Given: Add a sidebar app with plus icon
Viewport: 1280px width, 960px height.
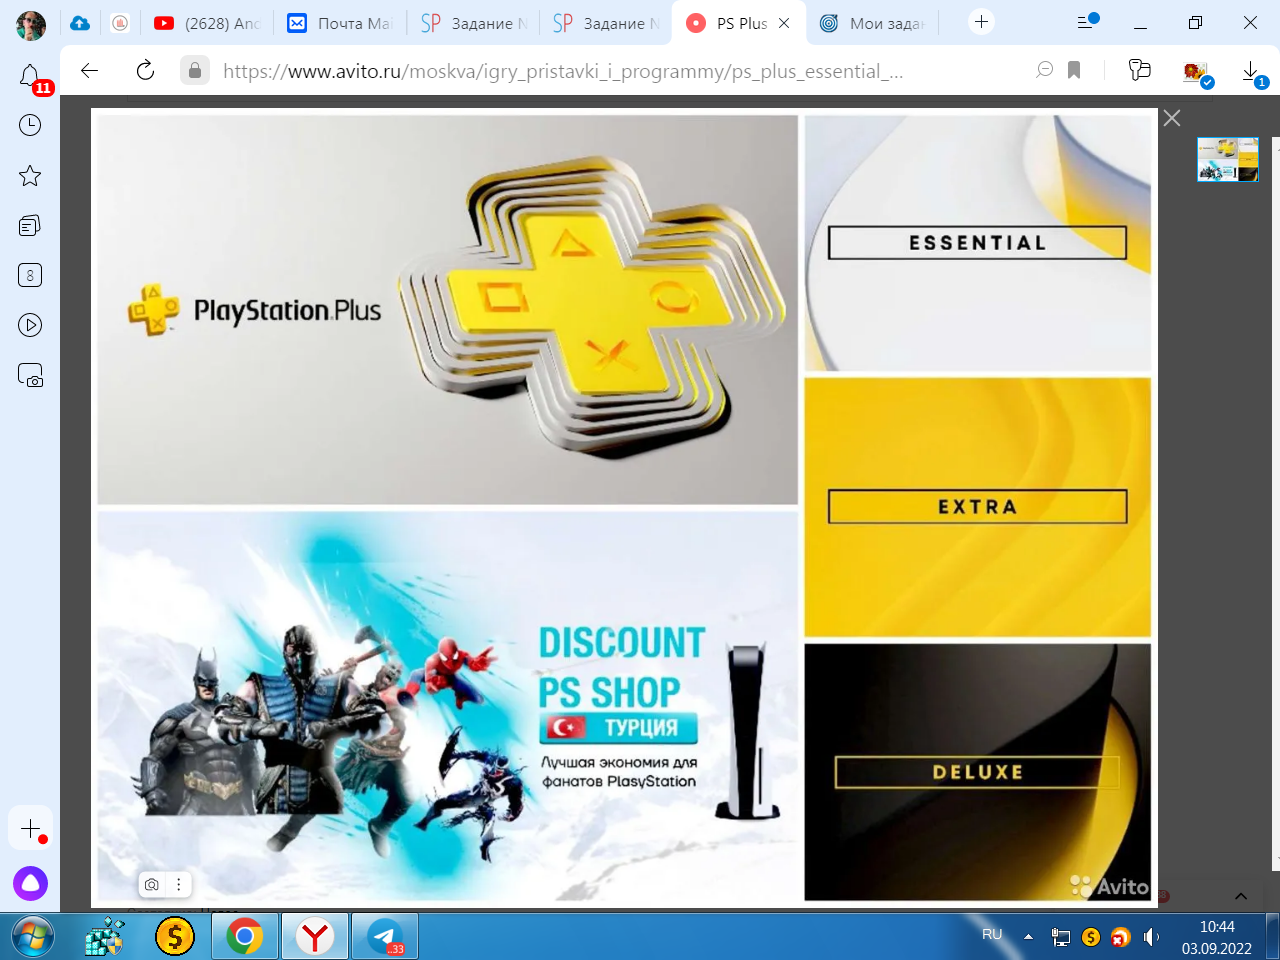Looking at the screenshot, I should click(x=30, y=829).
